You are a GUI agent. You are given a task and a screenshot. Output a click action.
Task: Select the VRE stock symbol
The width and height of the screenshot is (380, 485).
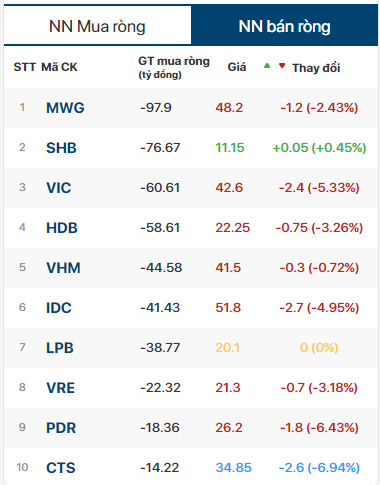pos(60,388)
